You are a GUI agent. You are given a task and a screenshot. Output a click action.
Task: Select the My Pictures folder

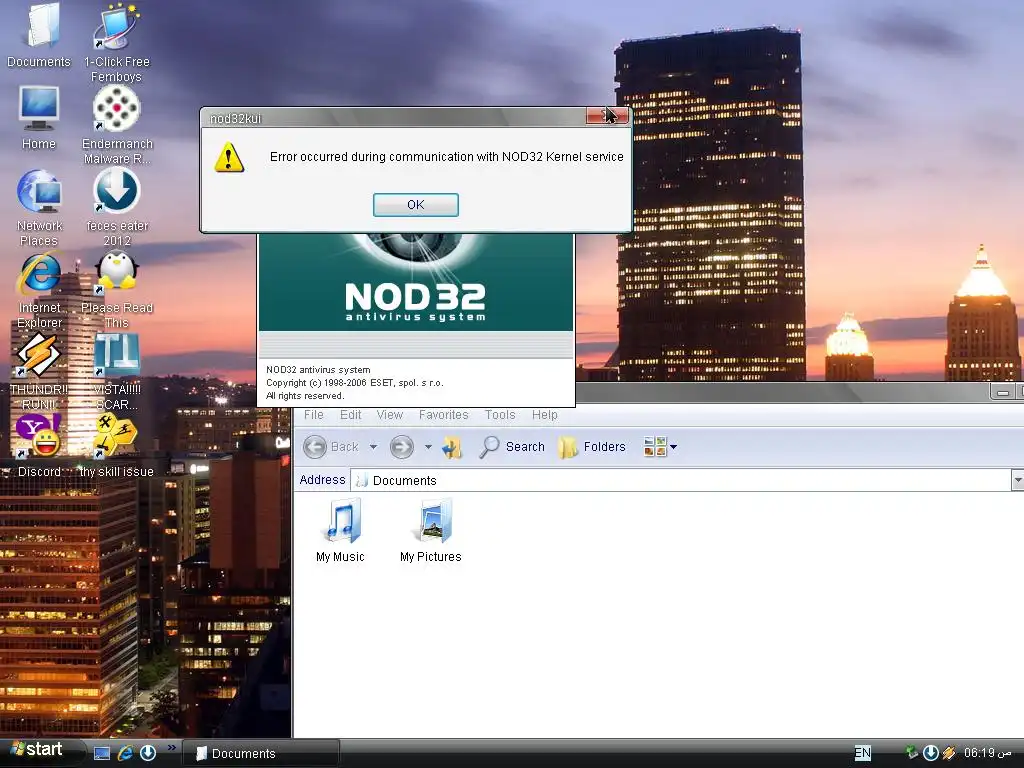point(431,531)
